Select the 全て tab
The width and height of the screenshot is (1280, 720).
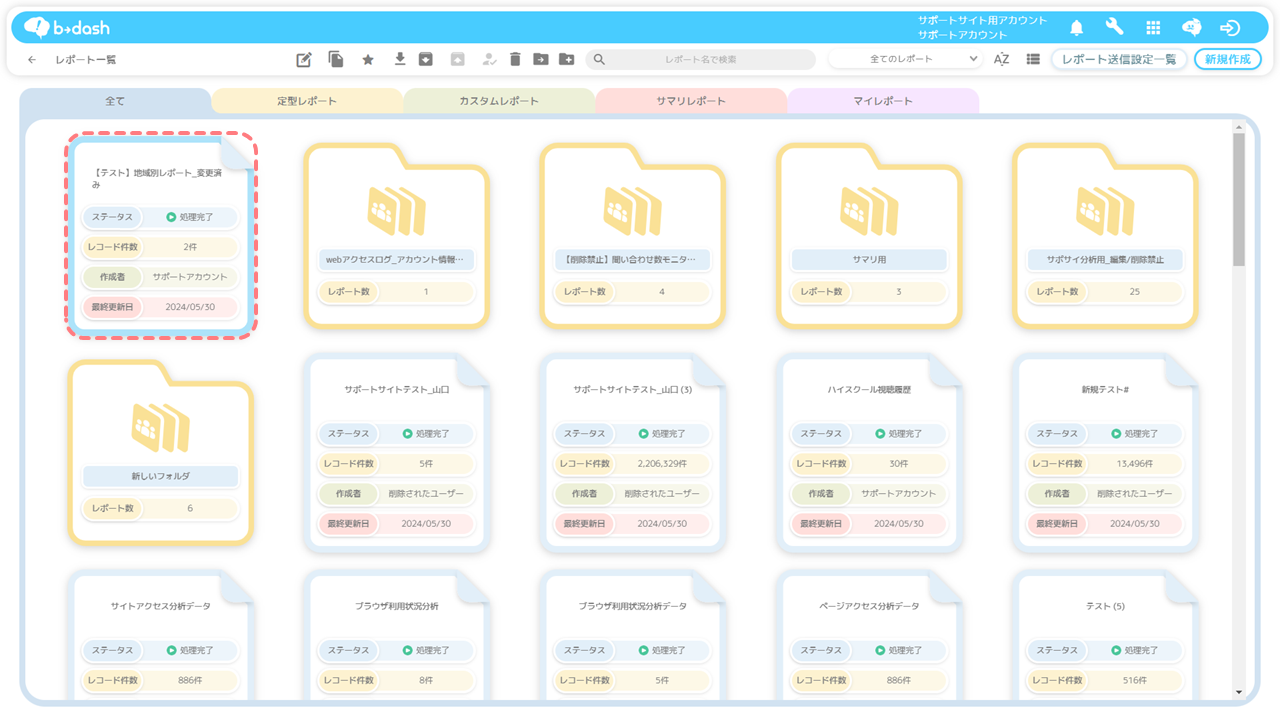pyautogui.click(x=115, y=101)
